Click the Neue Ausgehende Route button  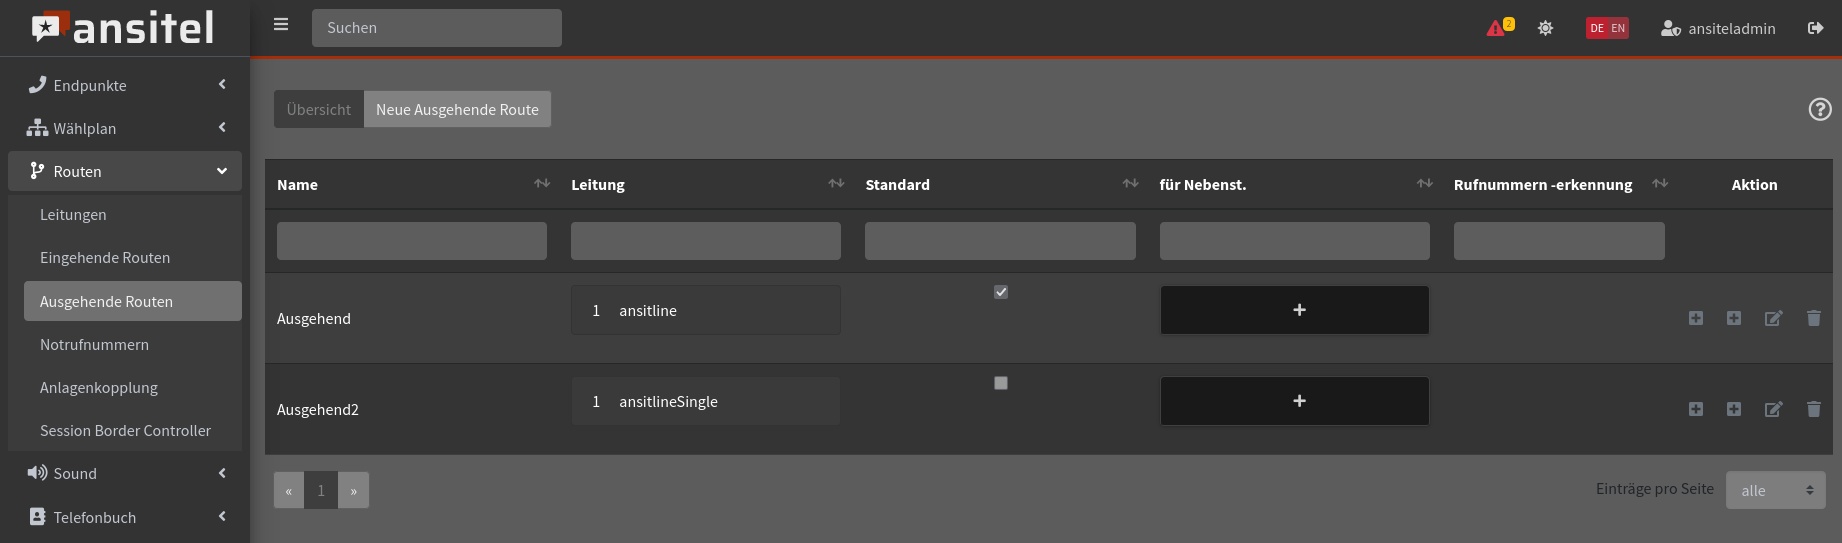[457, 109]
